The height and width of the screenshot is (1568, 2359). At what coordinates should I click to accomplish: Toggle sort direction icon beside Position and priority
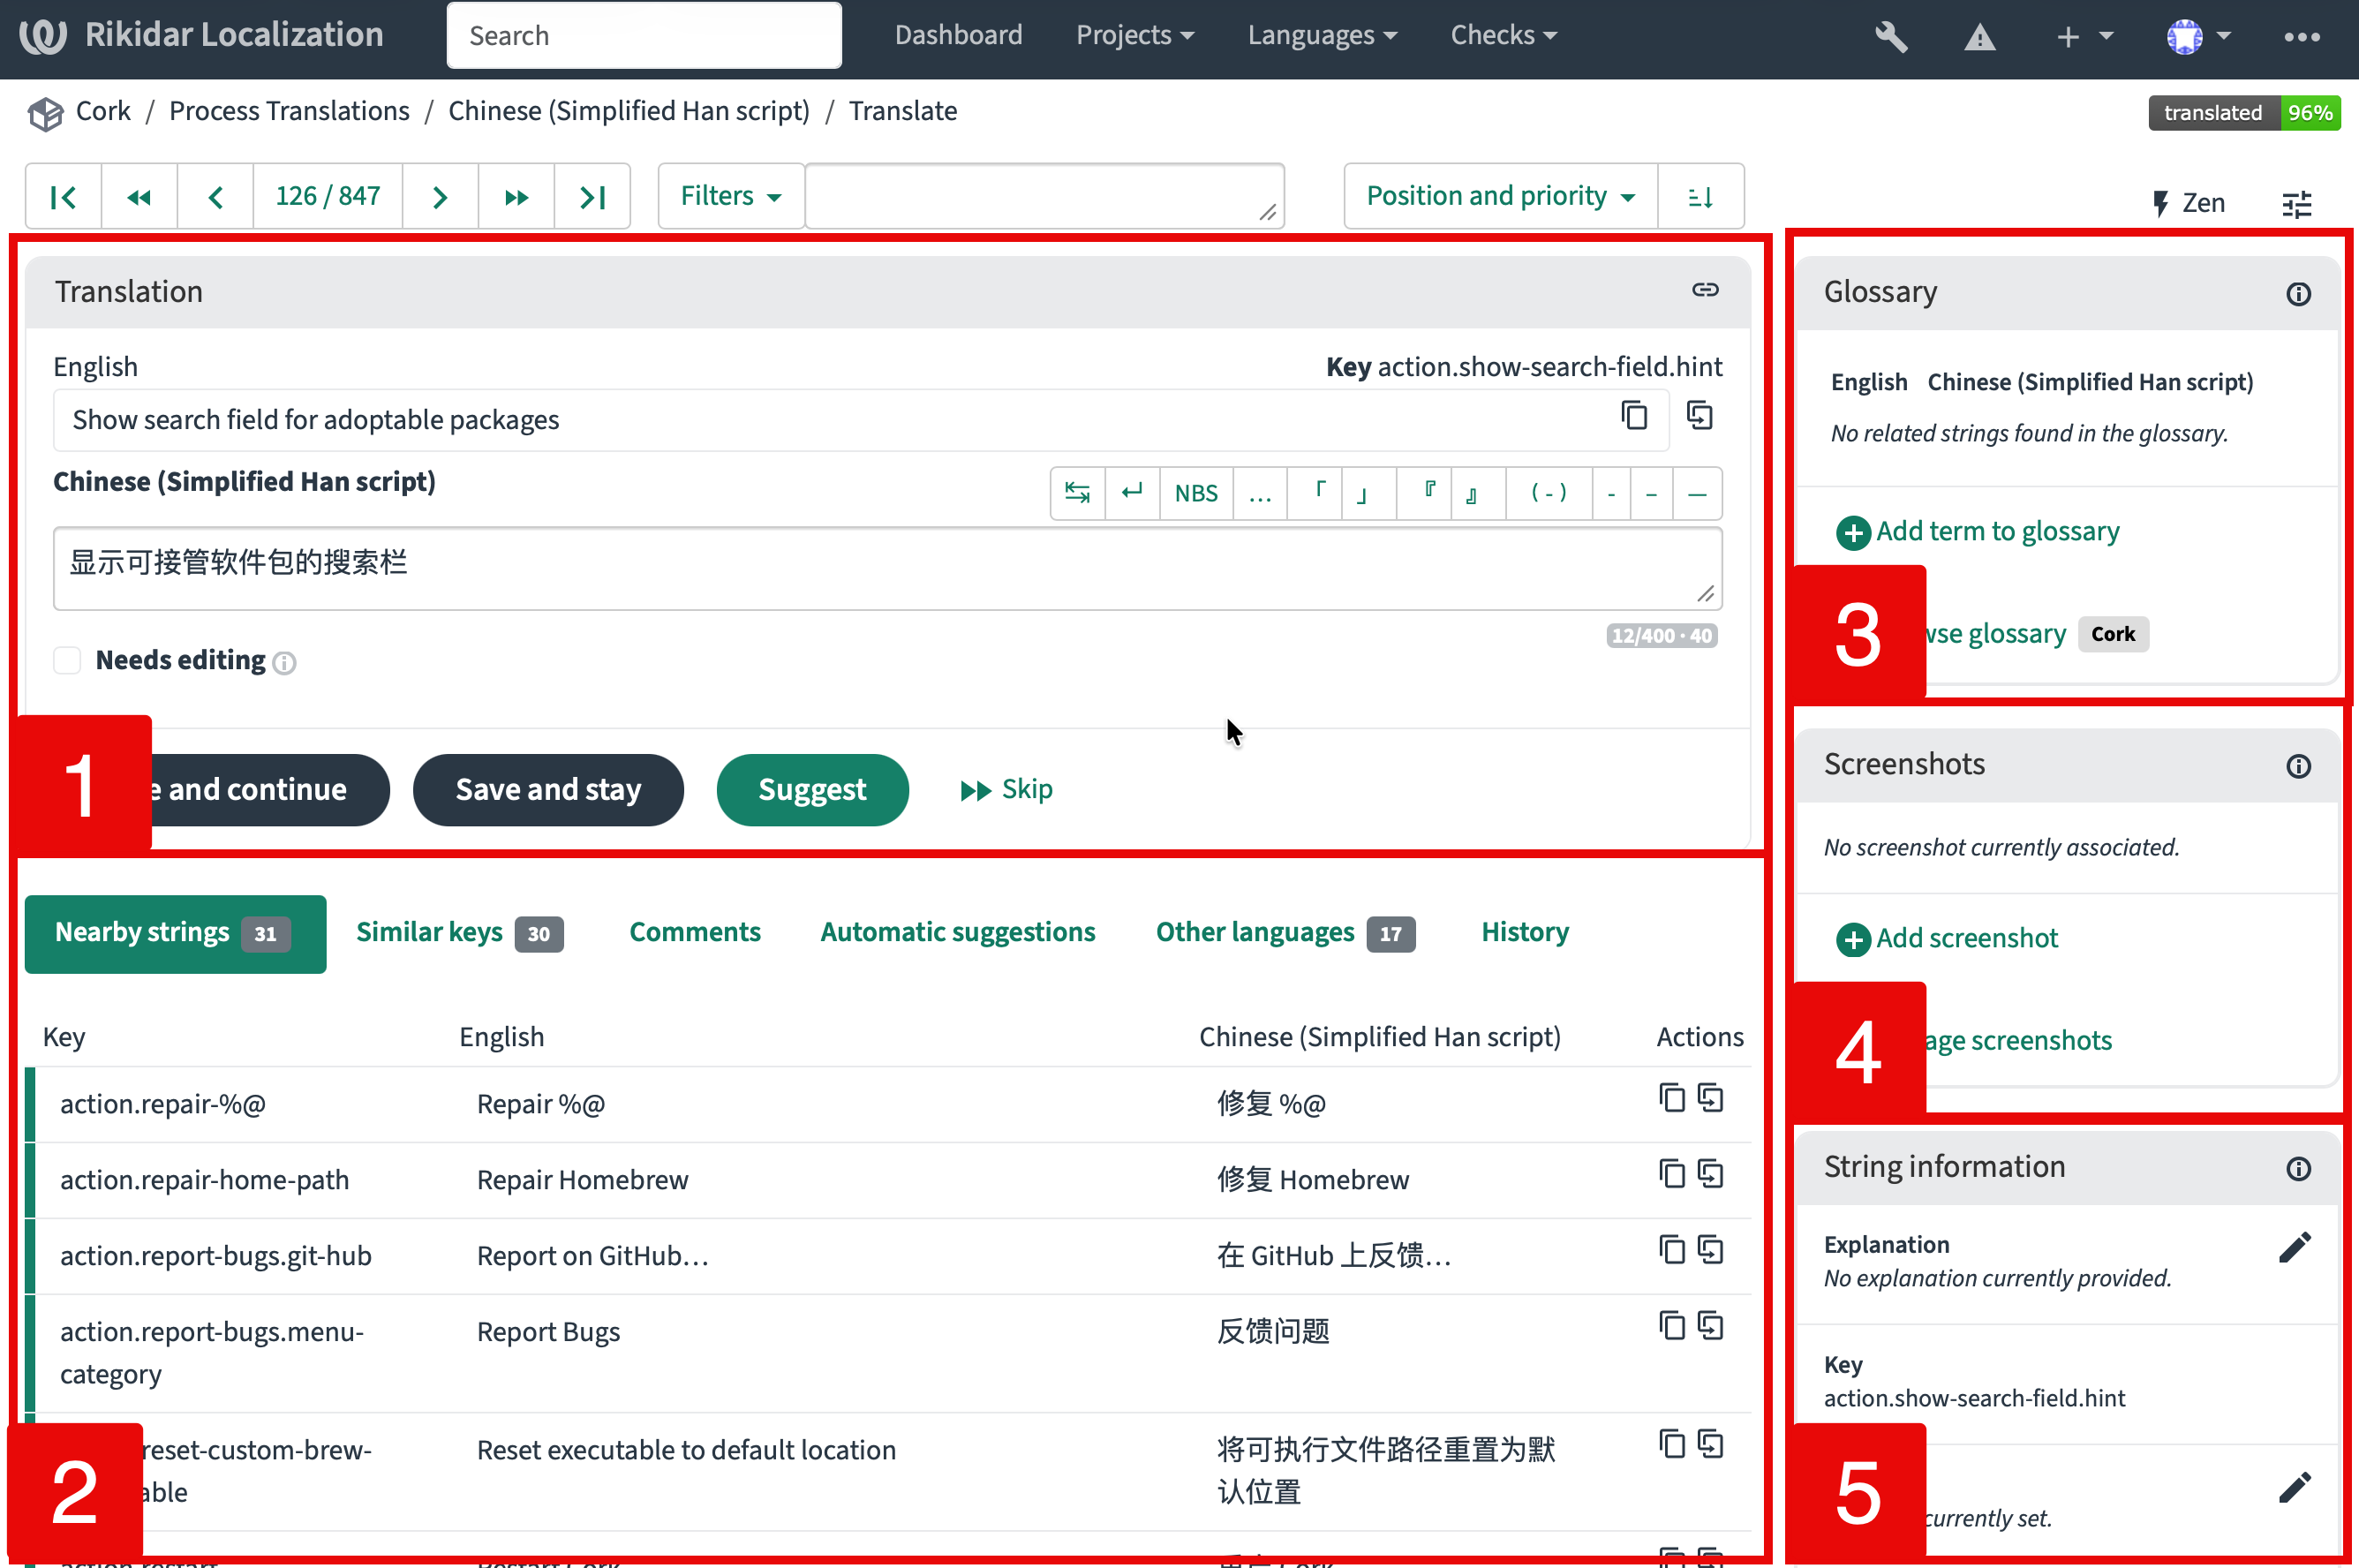[x=1700, y=197]
